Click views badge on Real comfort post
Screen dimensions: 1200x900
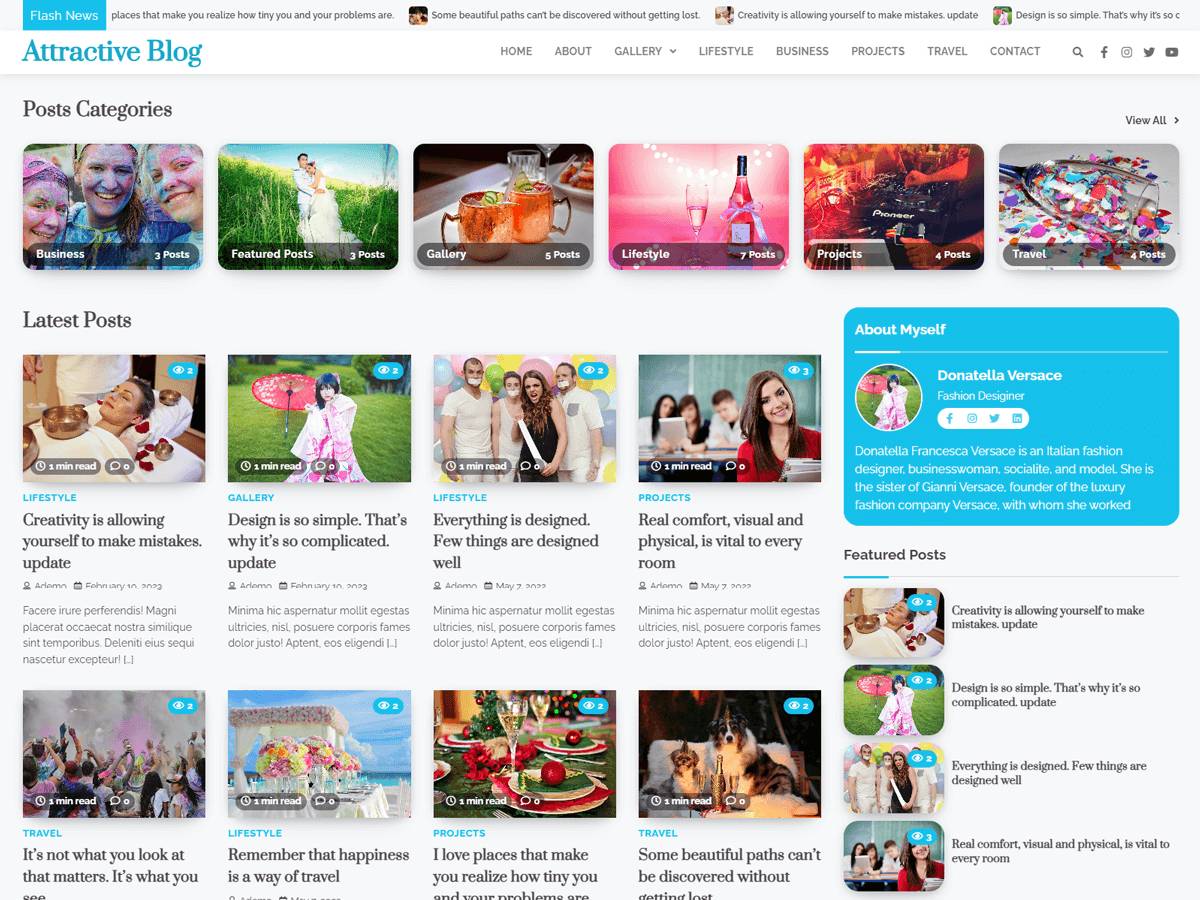click(798, 370)
